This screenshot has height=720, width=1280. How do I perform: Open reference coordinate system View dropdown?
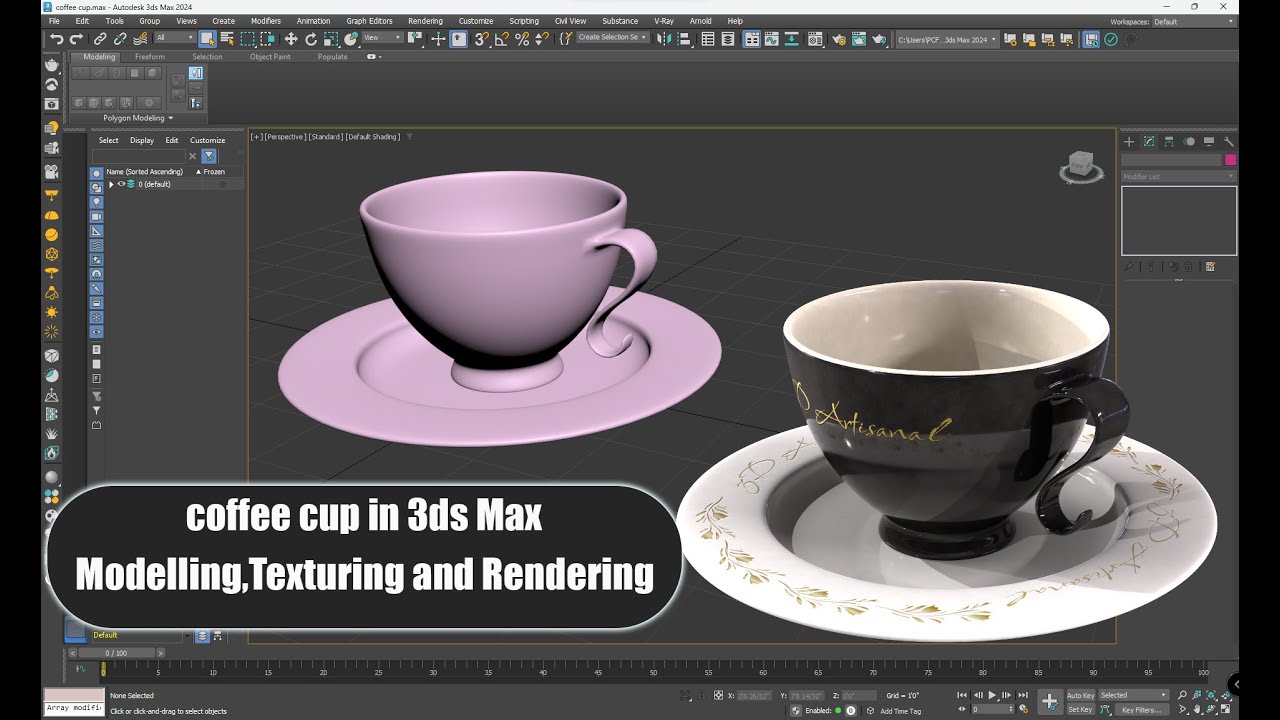pyautogui.click(x=382, y=38)
